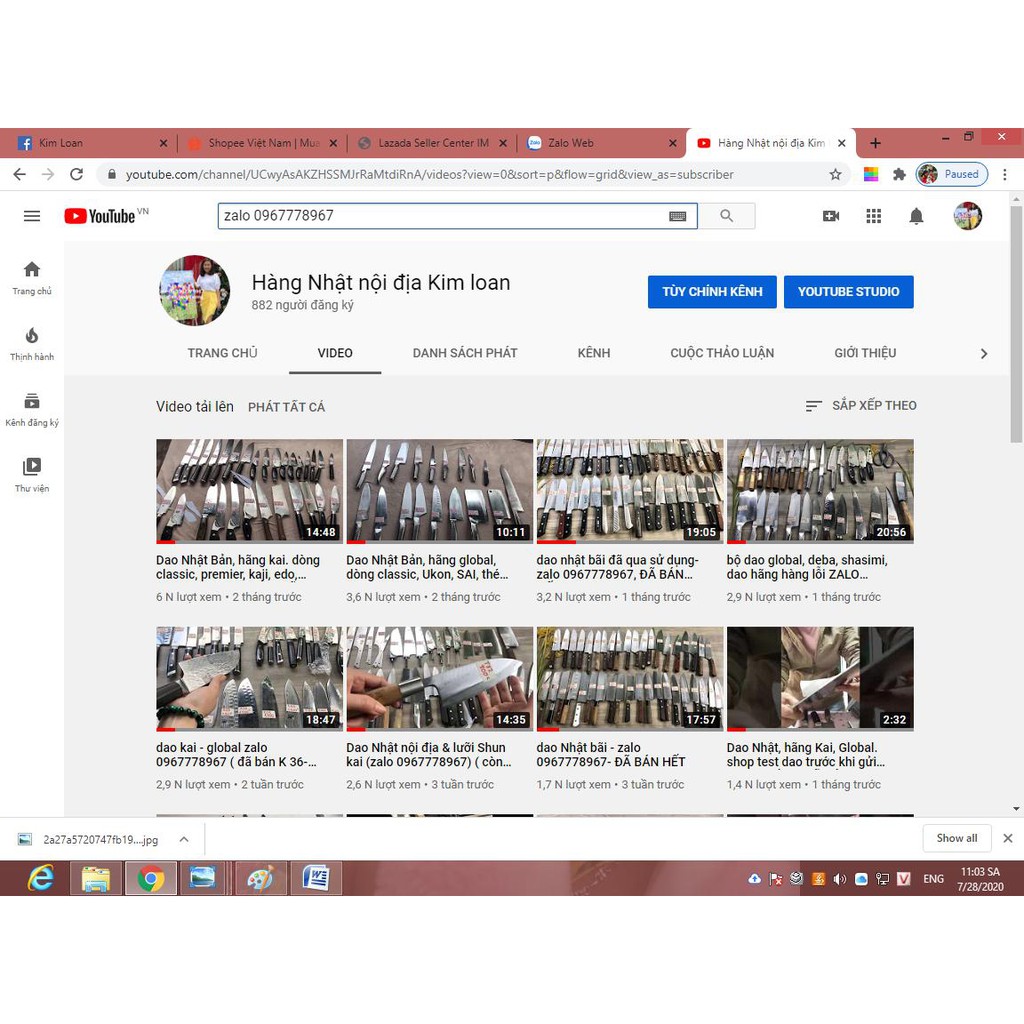Submit search with the magnifier button
This screenshot has height=1024, width=1024.
(x=726, y=216)
